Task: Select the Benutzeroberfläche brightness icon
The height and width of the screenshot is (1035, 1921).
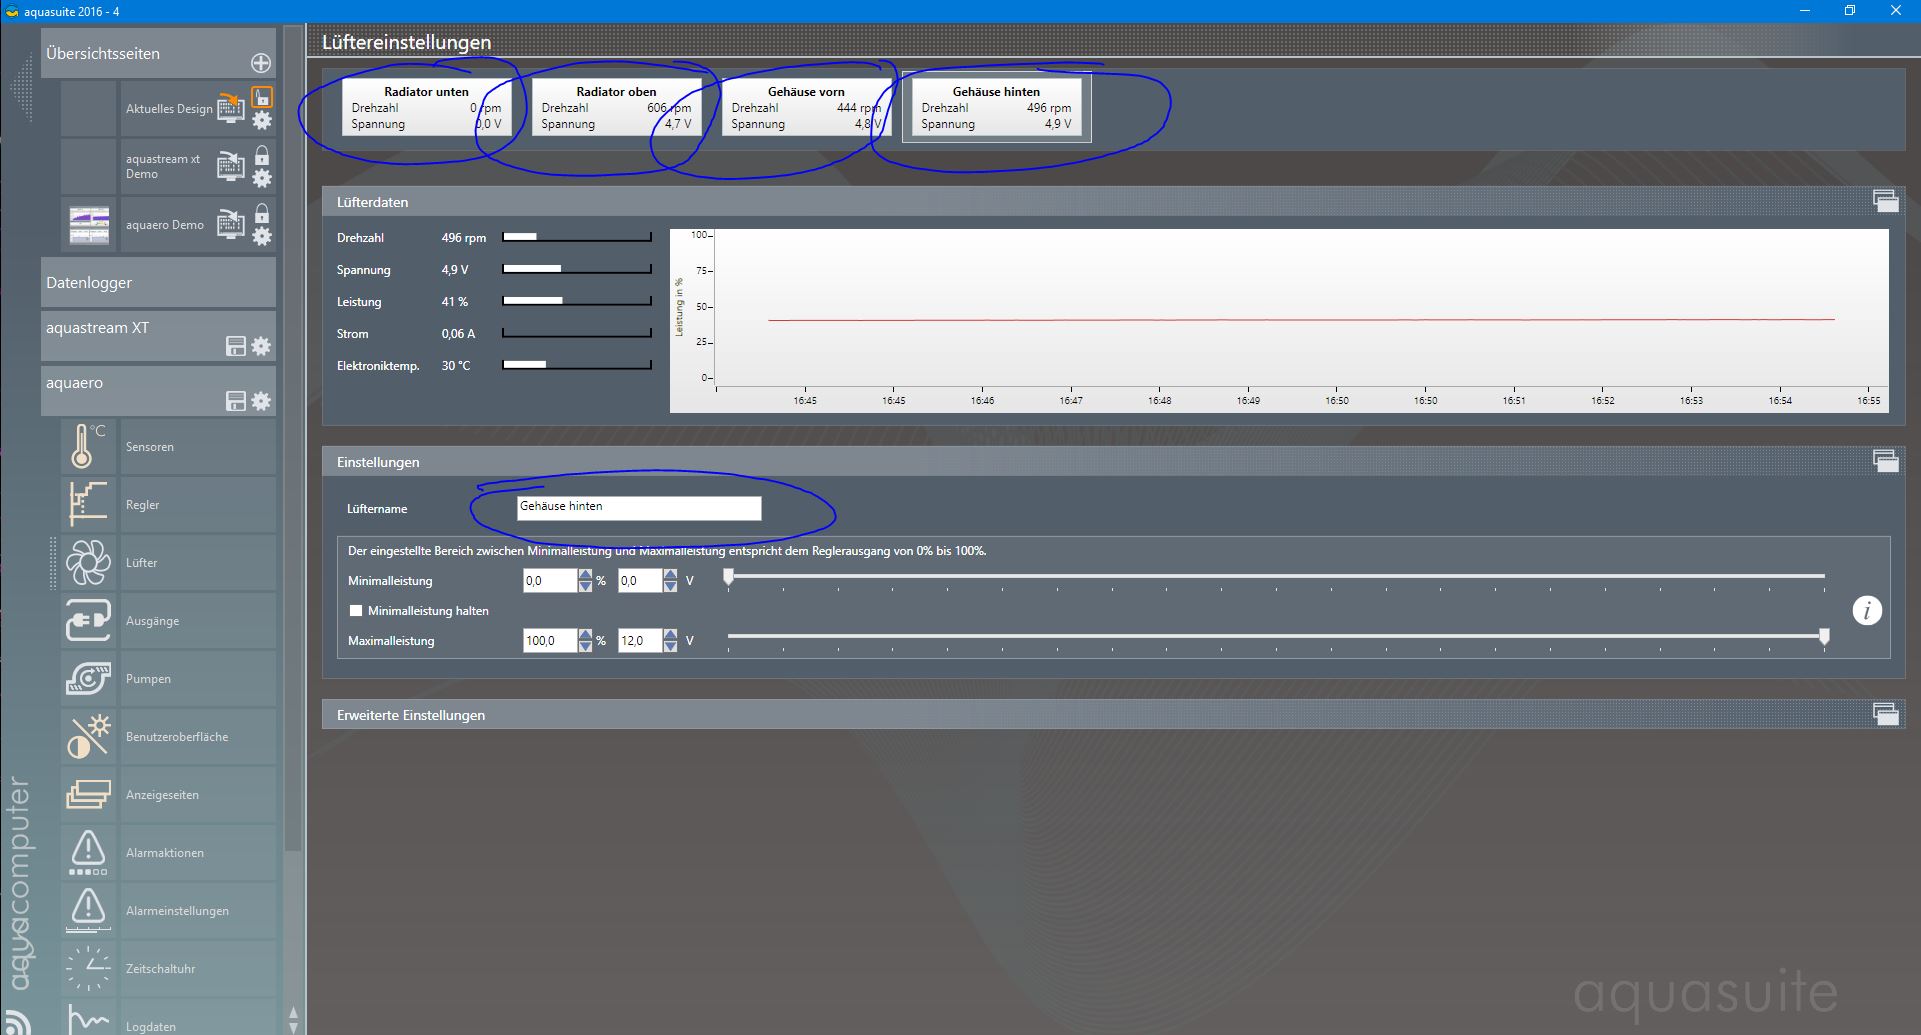Action: (x=88, y=736)
